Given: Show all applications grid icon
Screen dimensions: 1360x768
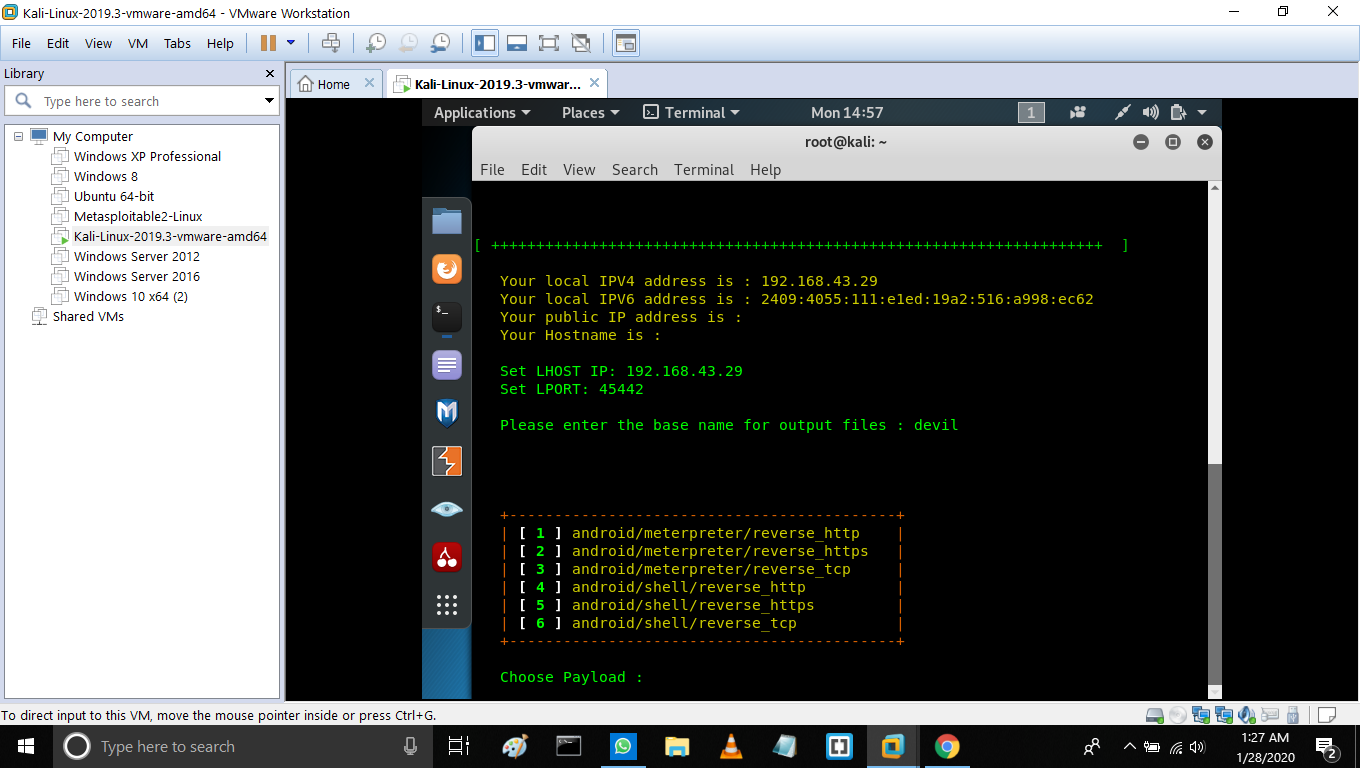Looking at the screenshot, I should pos(447,604).
